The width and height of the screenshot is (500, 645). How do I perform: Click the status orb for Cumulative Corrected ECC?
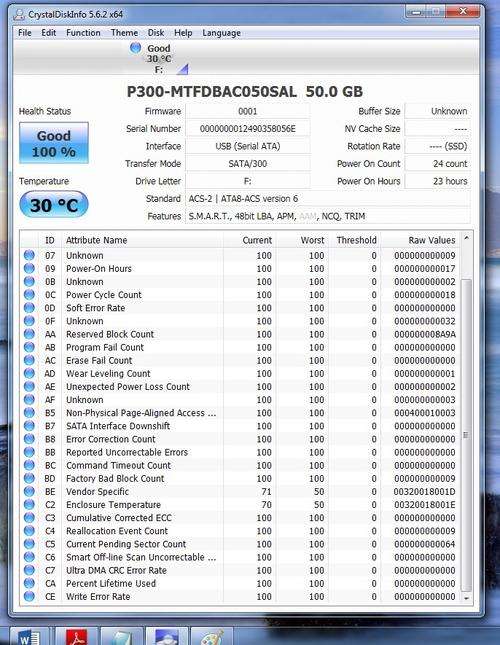(29, 517)
